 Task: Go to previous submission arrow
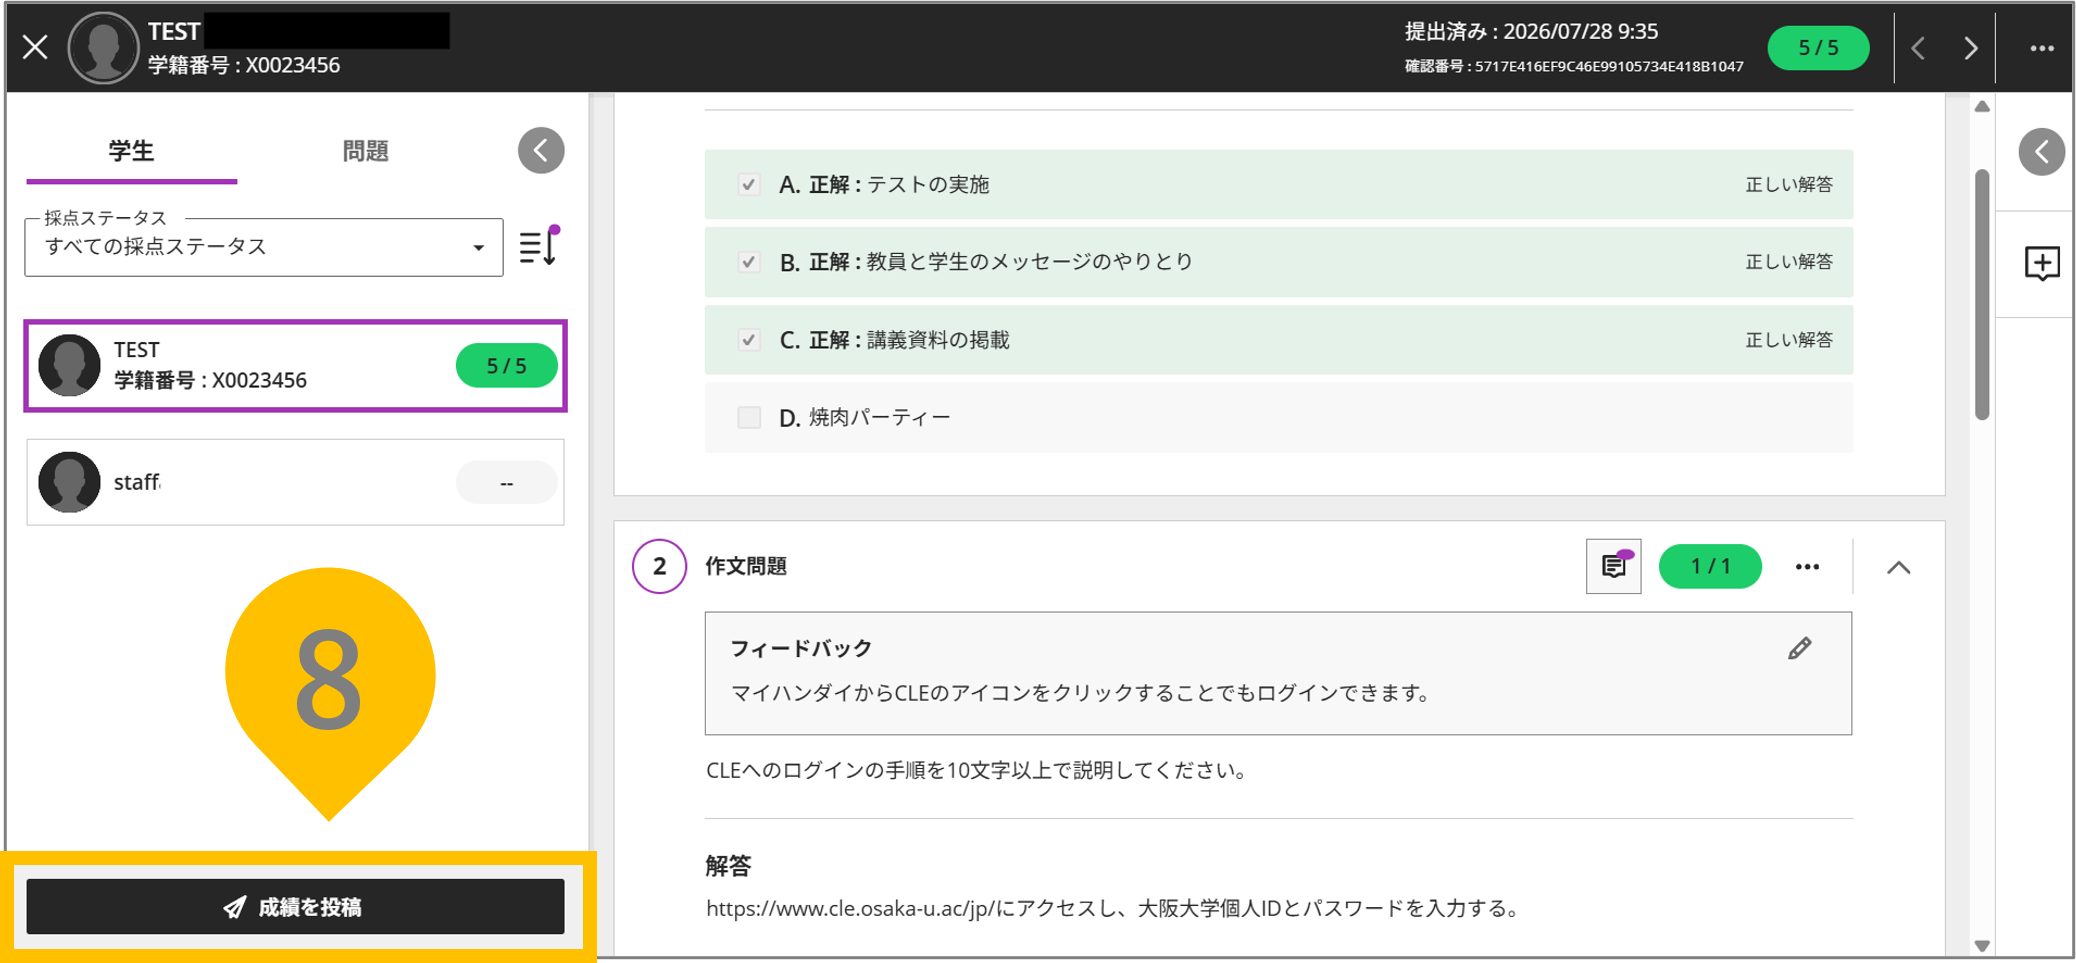tap(1918, 48)
